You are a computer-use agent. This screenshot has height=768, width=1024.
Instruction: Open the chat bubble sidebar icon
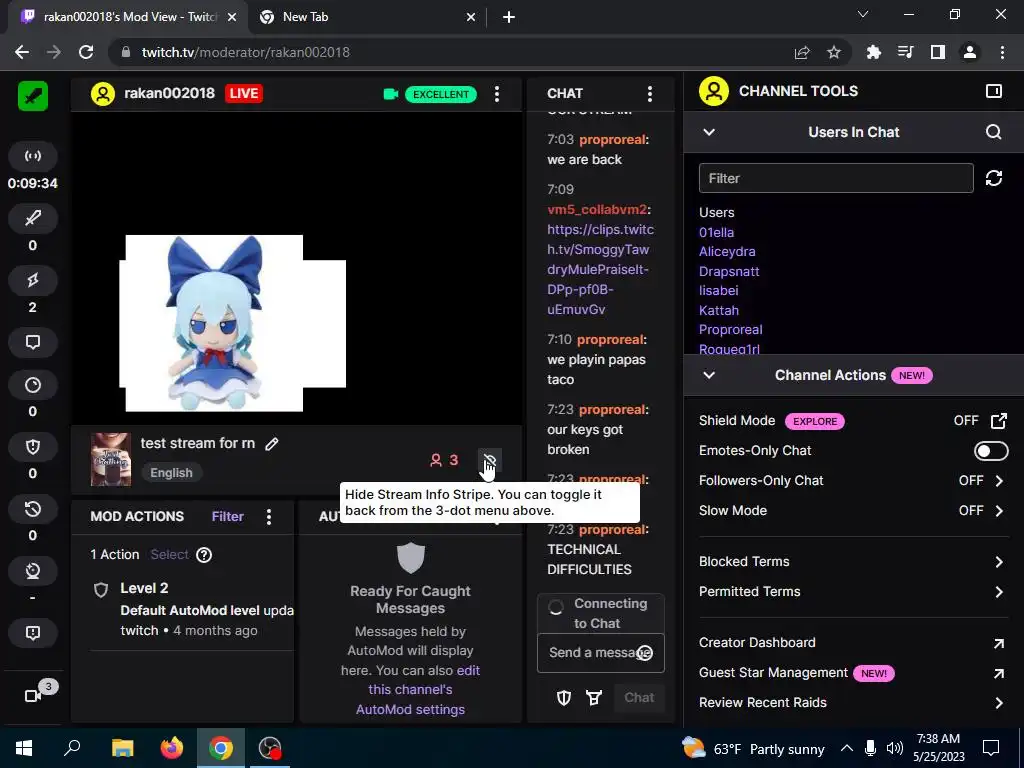[x=33, y=342]
